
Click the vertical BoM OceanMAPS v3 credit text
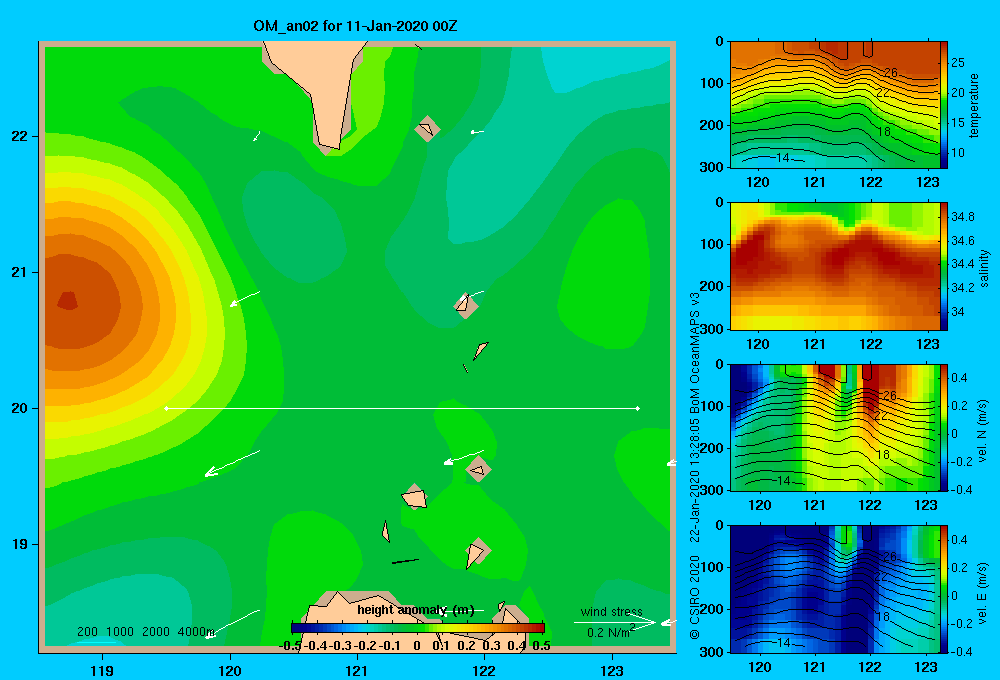[695, 465]
